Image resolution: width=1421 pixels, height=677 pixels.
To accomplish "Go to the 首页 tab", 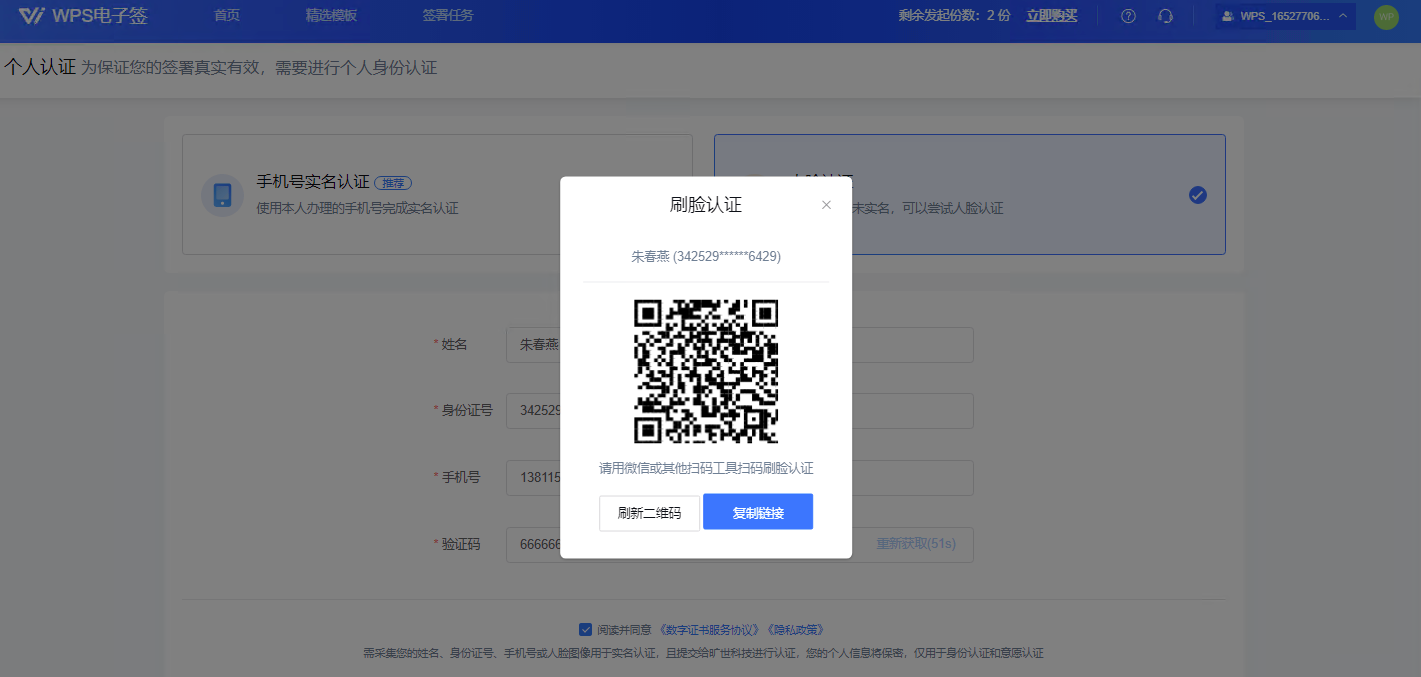I will [227, 16].
